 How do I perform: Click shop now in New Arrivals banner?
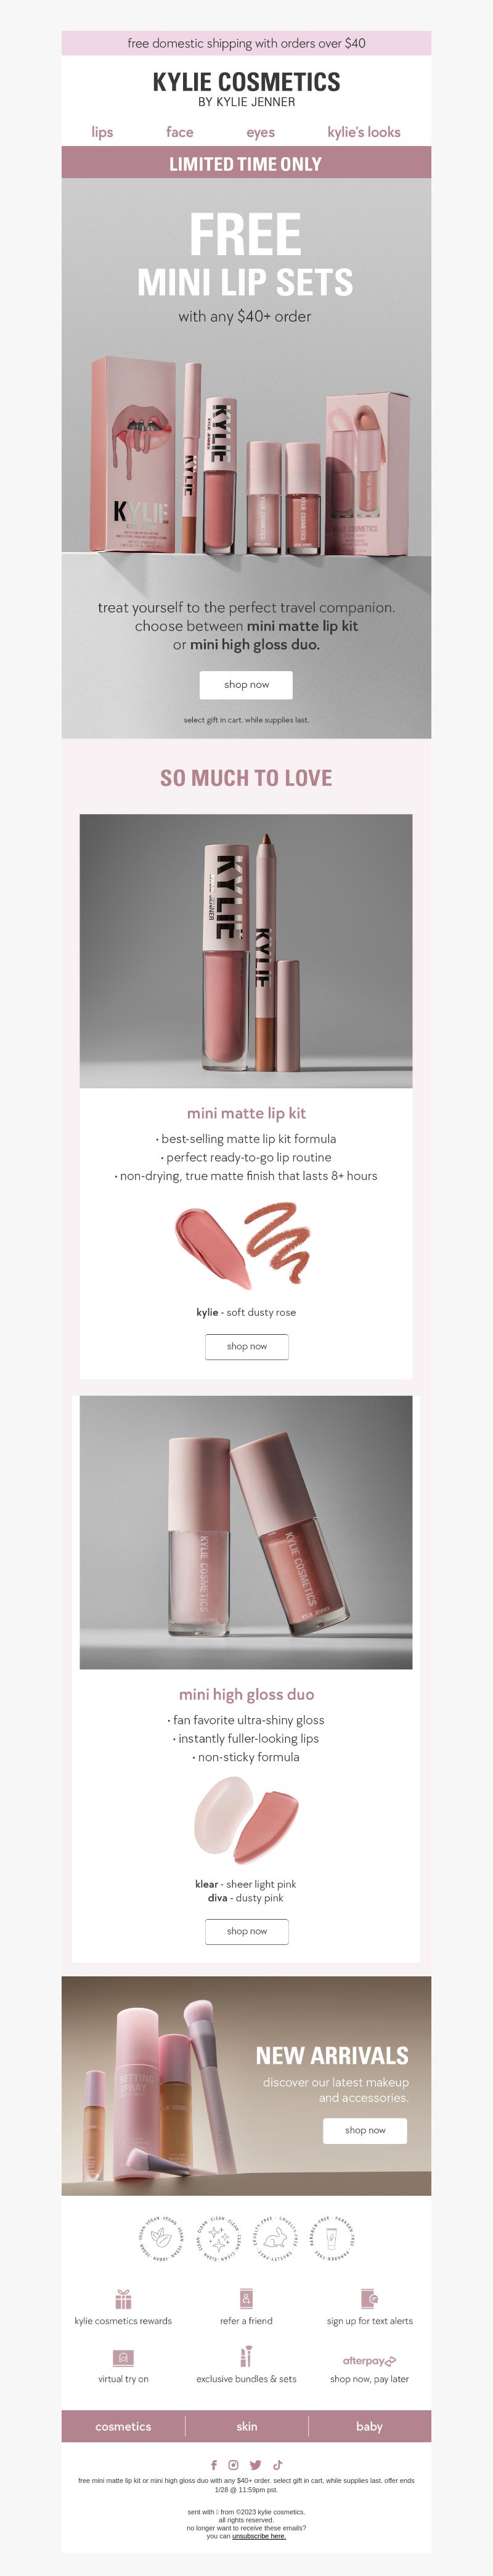pyautogui.click(x=365, y=2130)
